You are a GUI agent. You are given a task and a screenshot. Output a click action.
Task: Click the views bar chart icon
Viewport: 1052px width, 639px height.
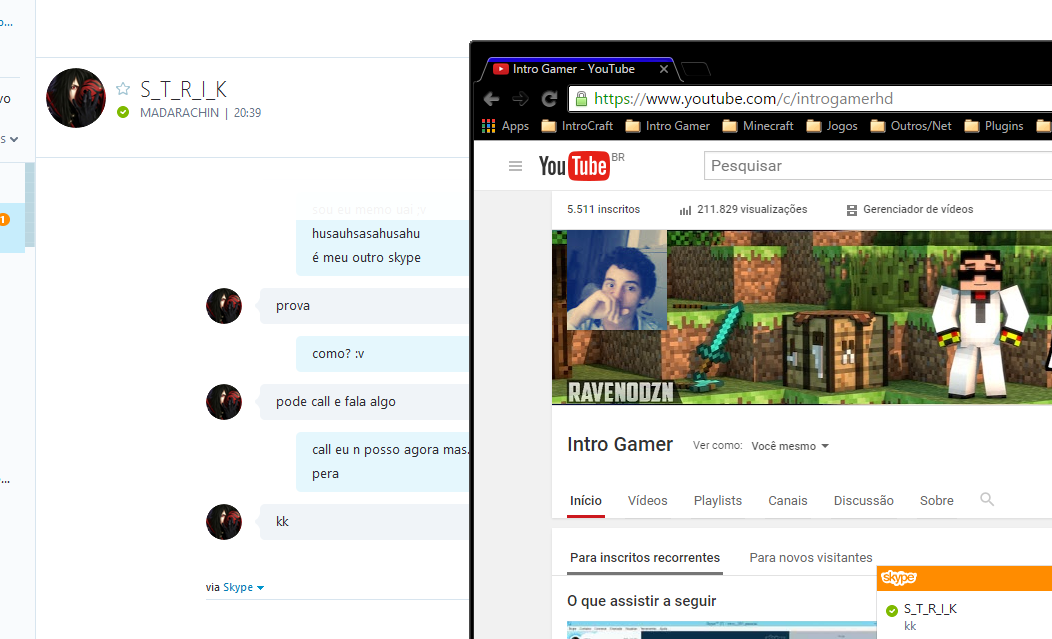[x=685, y=210]
